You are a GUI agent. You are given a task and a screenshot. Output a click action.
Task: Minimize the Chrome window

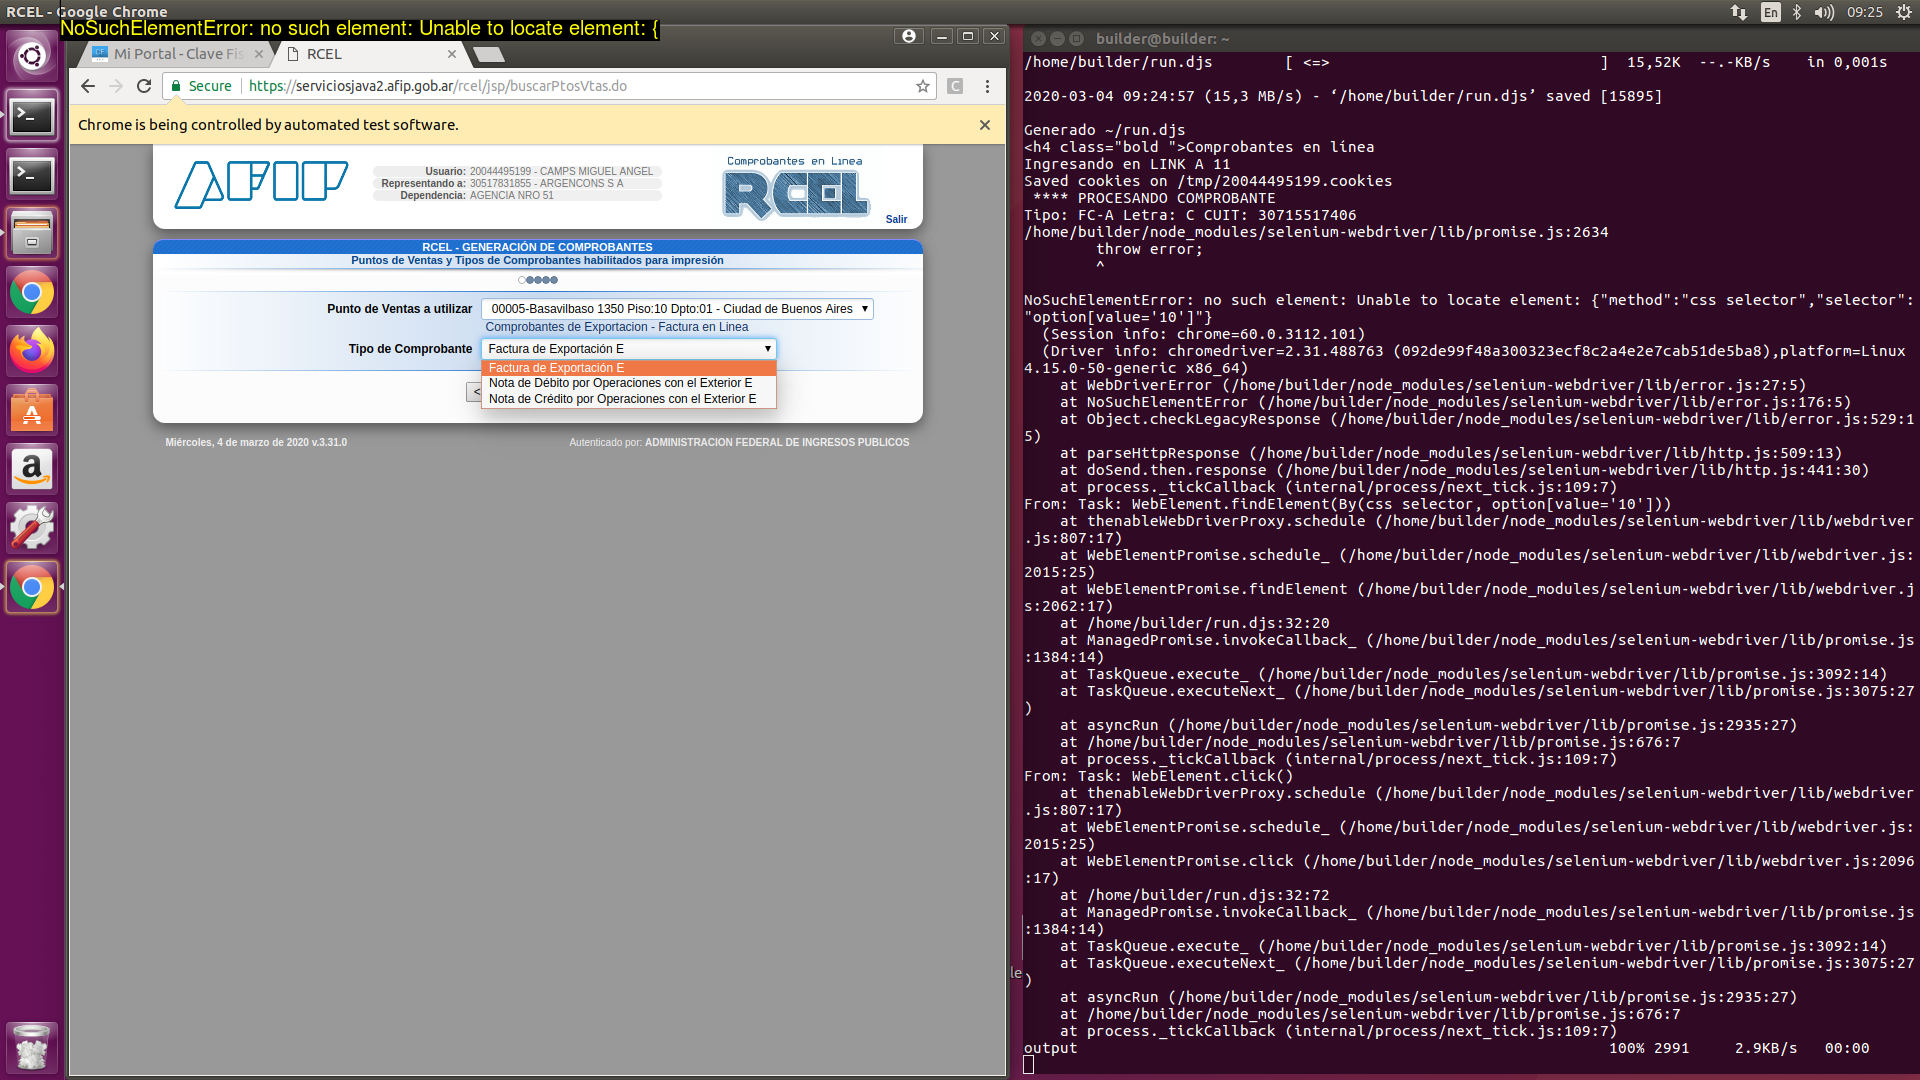941,36
